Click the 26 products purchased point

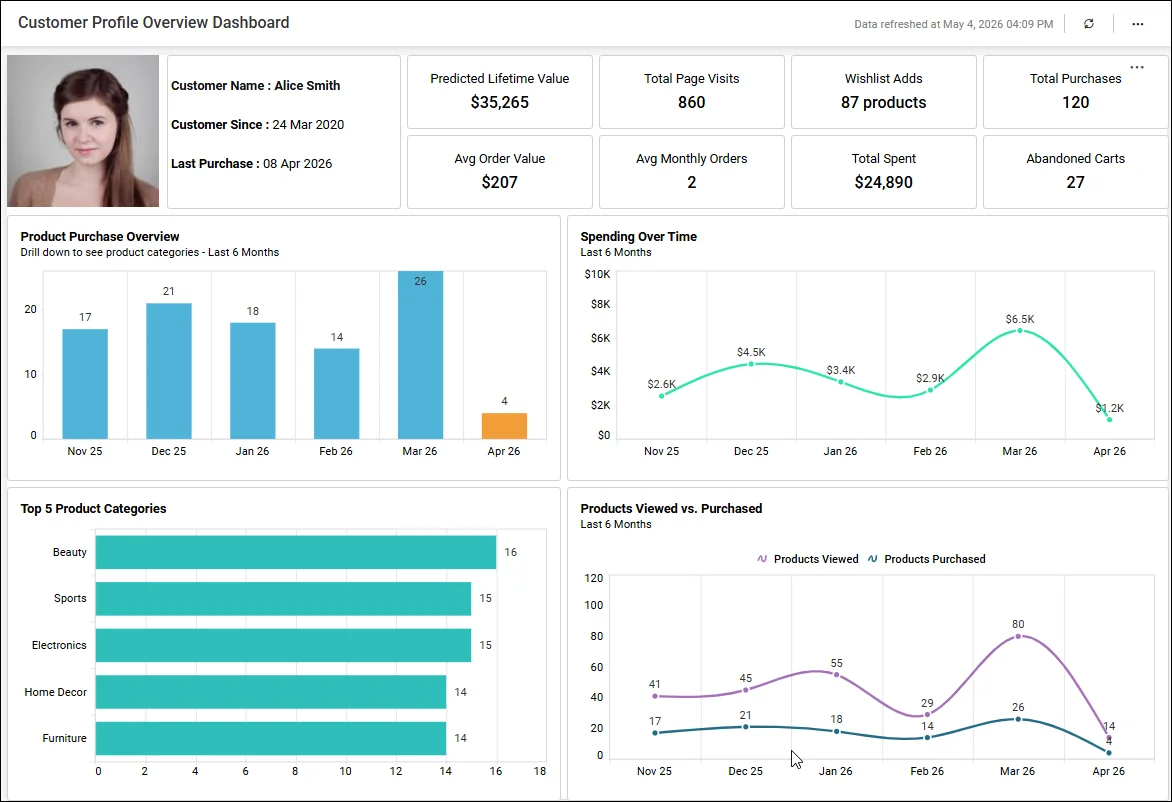click(1018, 719)
